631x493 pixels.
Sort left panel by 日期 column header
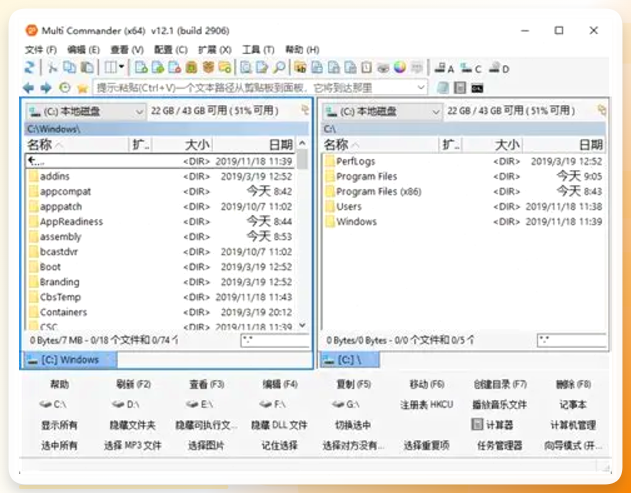point(254,144)
